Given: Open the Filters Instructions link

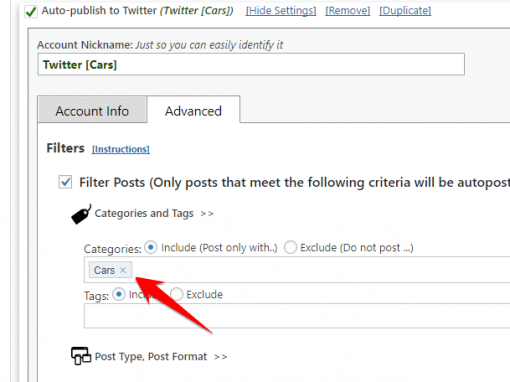Looking at the screenshot, I should pyautogui.click(x=121, y=149).
